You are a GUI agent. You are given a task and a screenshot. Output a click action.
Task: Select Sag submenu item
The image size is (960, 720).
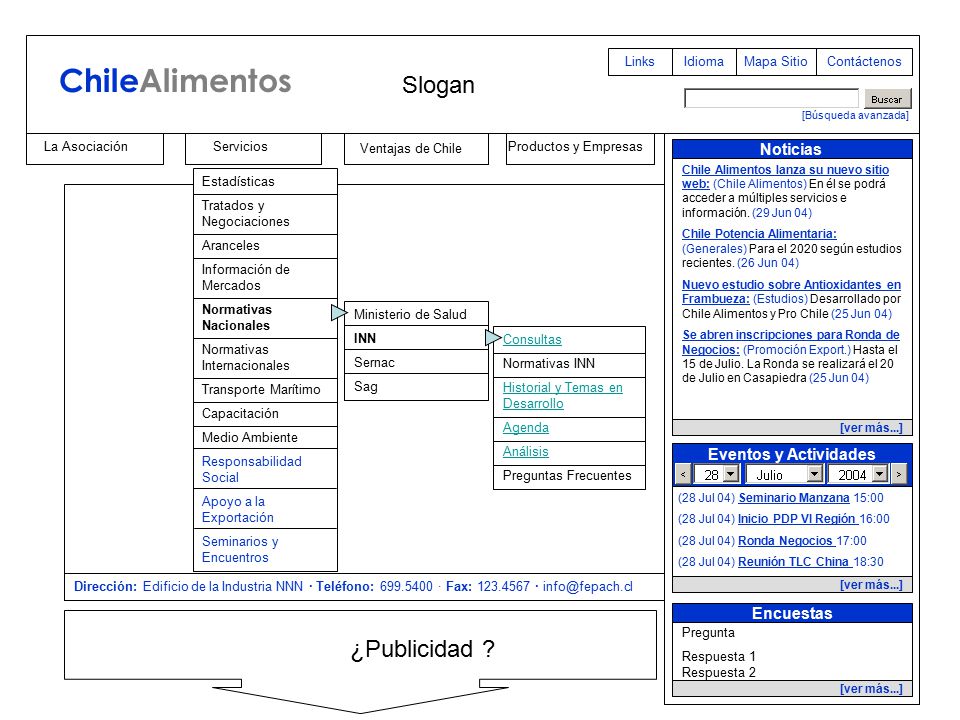click(416, 387)
